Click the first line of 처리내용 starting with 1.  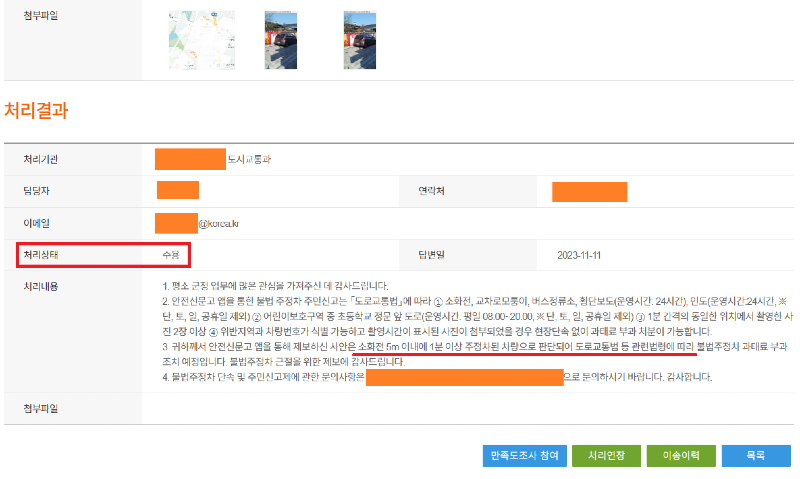[x=276, y=286]
